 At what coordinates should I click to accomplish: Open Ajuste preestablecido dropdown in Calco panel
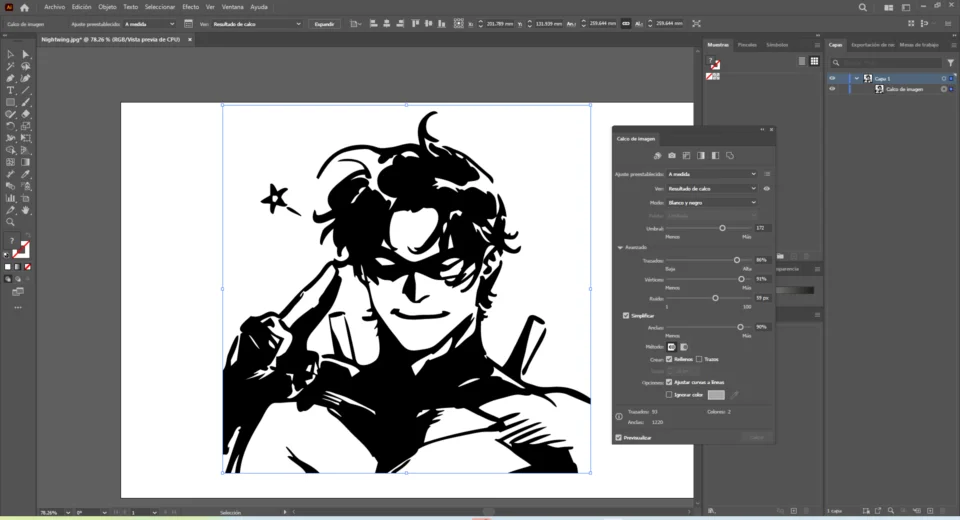[x=712, y=174]
